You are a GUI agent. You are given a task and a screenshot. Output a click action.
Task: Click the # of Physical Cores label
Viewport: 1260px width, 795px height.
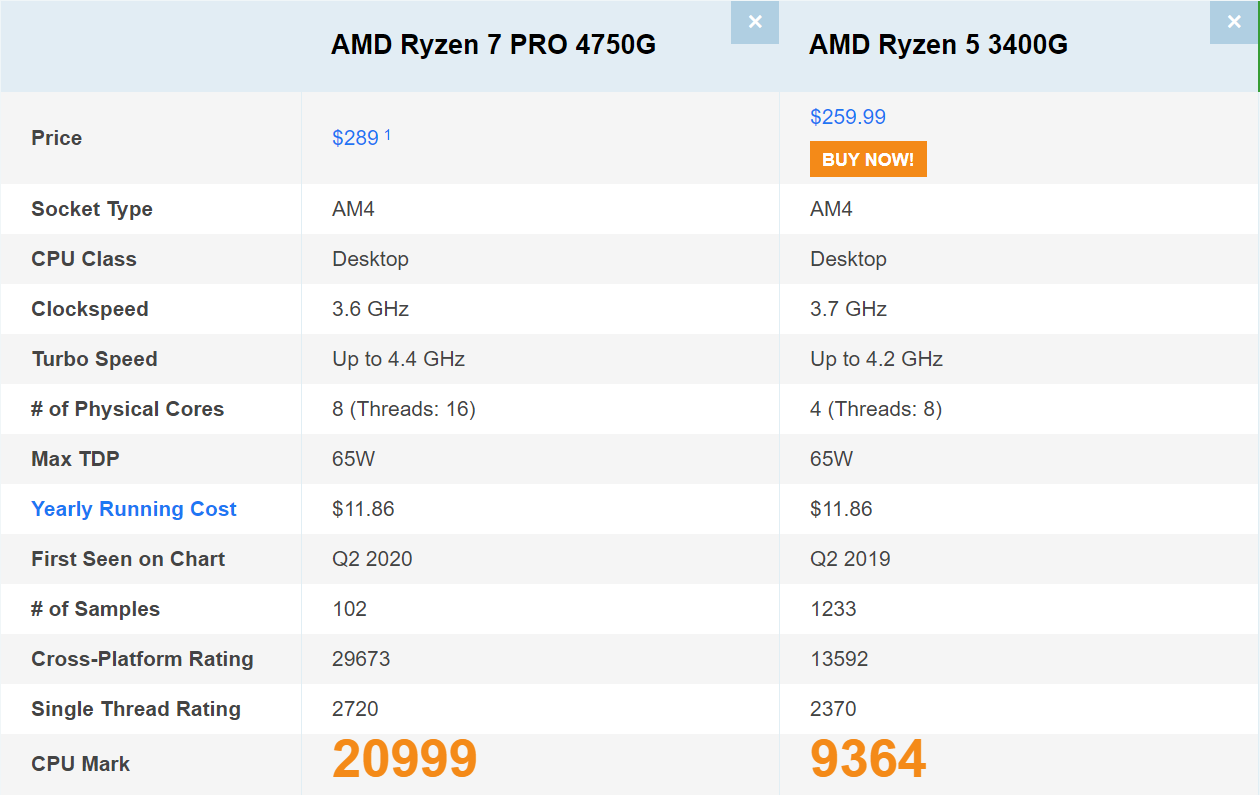pyautogui.click(x=128, y=409)
